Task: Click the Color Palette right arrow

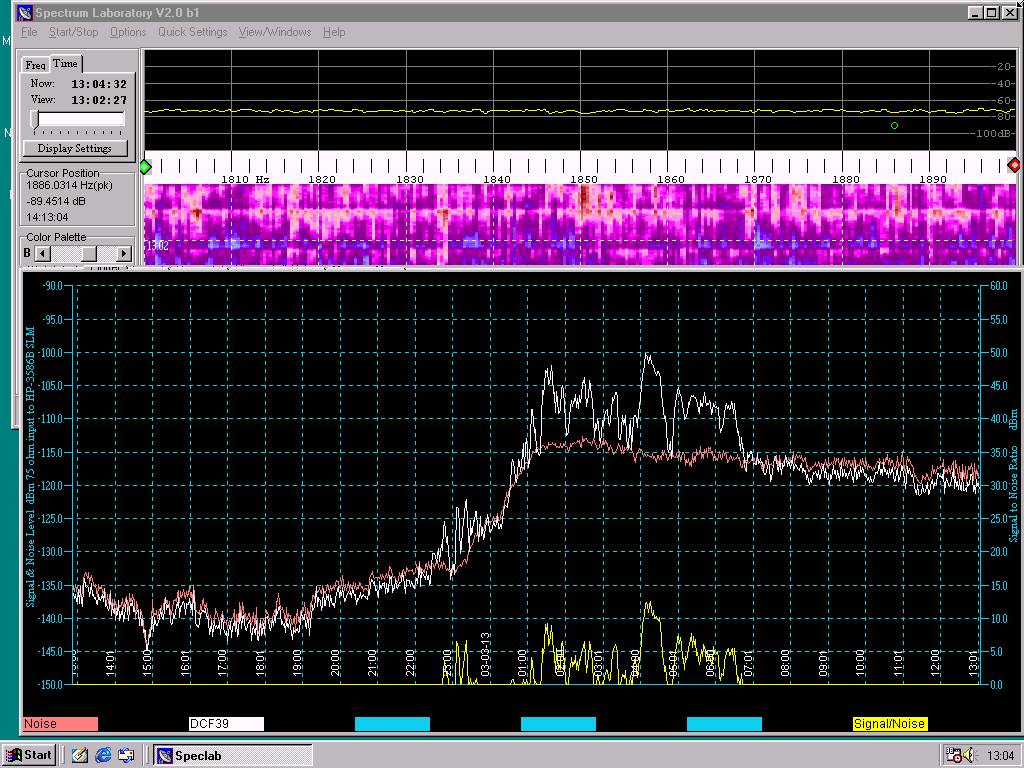Action: [124, 253]
